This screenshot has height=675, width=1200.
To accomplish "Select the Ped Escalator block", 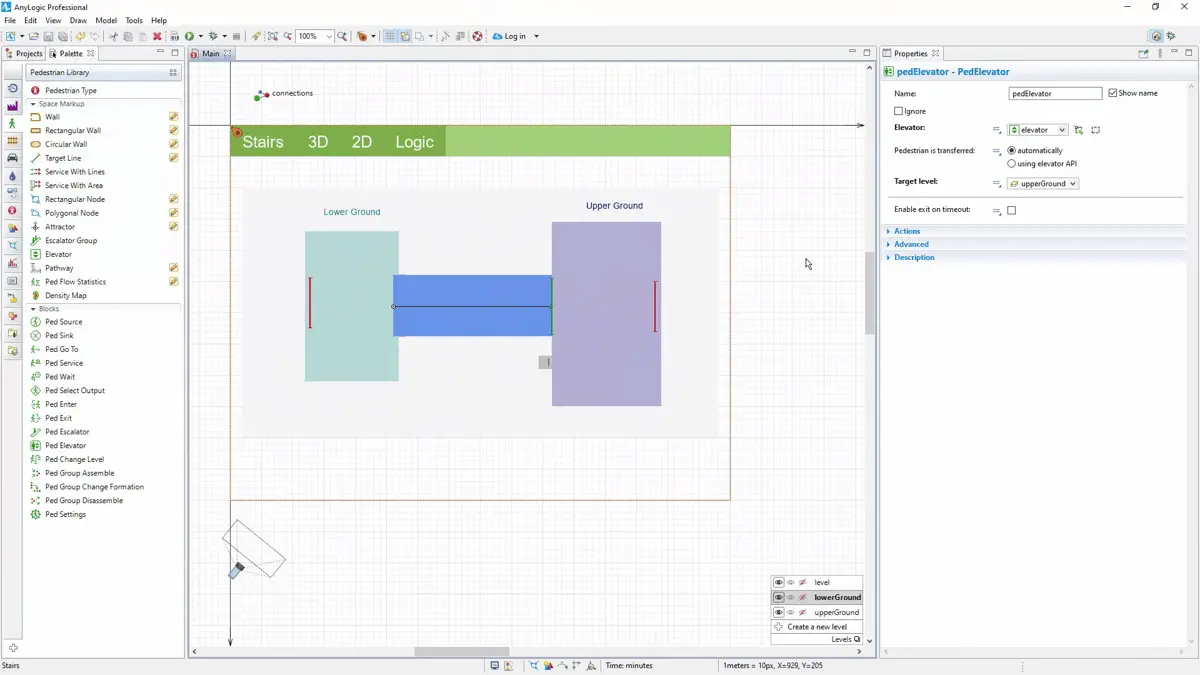I will click(67, 432).
